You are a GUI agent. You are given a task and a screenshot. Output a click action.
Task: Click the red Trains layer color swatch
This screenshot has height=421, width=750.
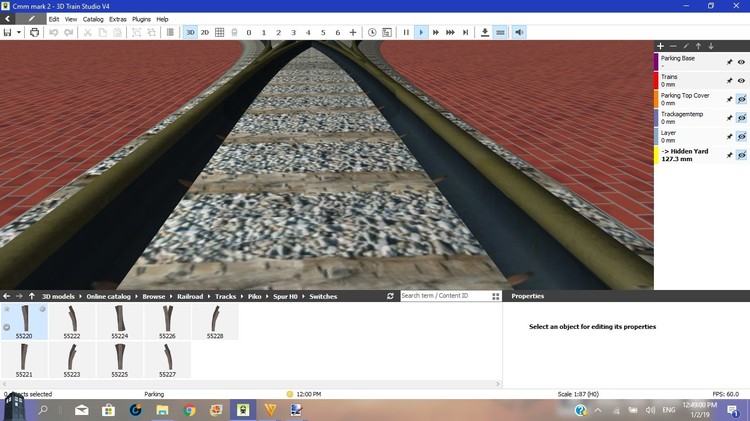click(656, 81)
